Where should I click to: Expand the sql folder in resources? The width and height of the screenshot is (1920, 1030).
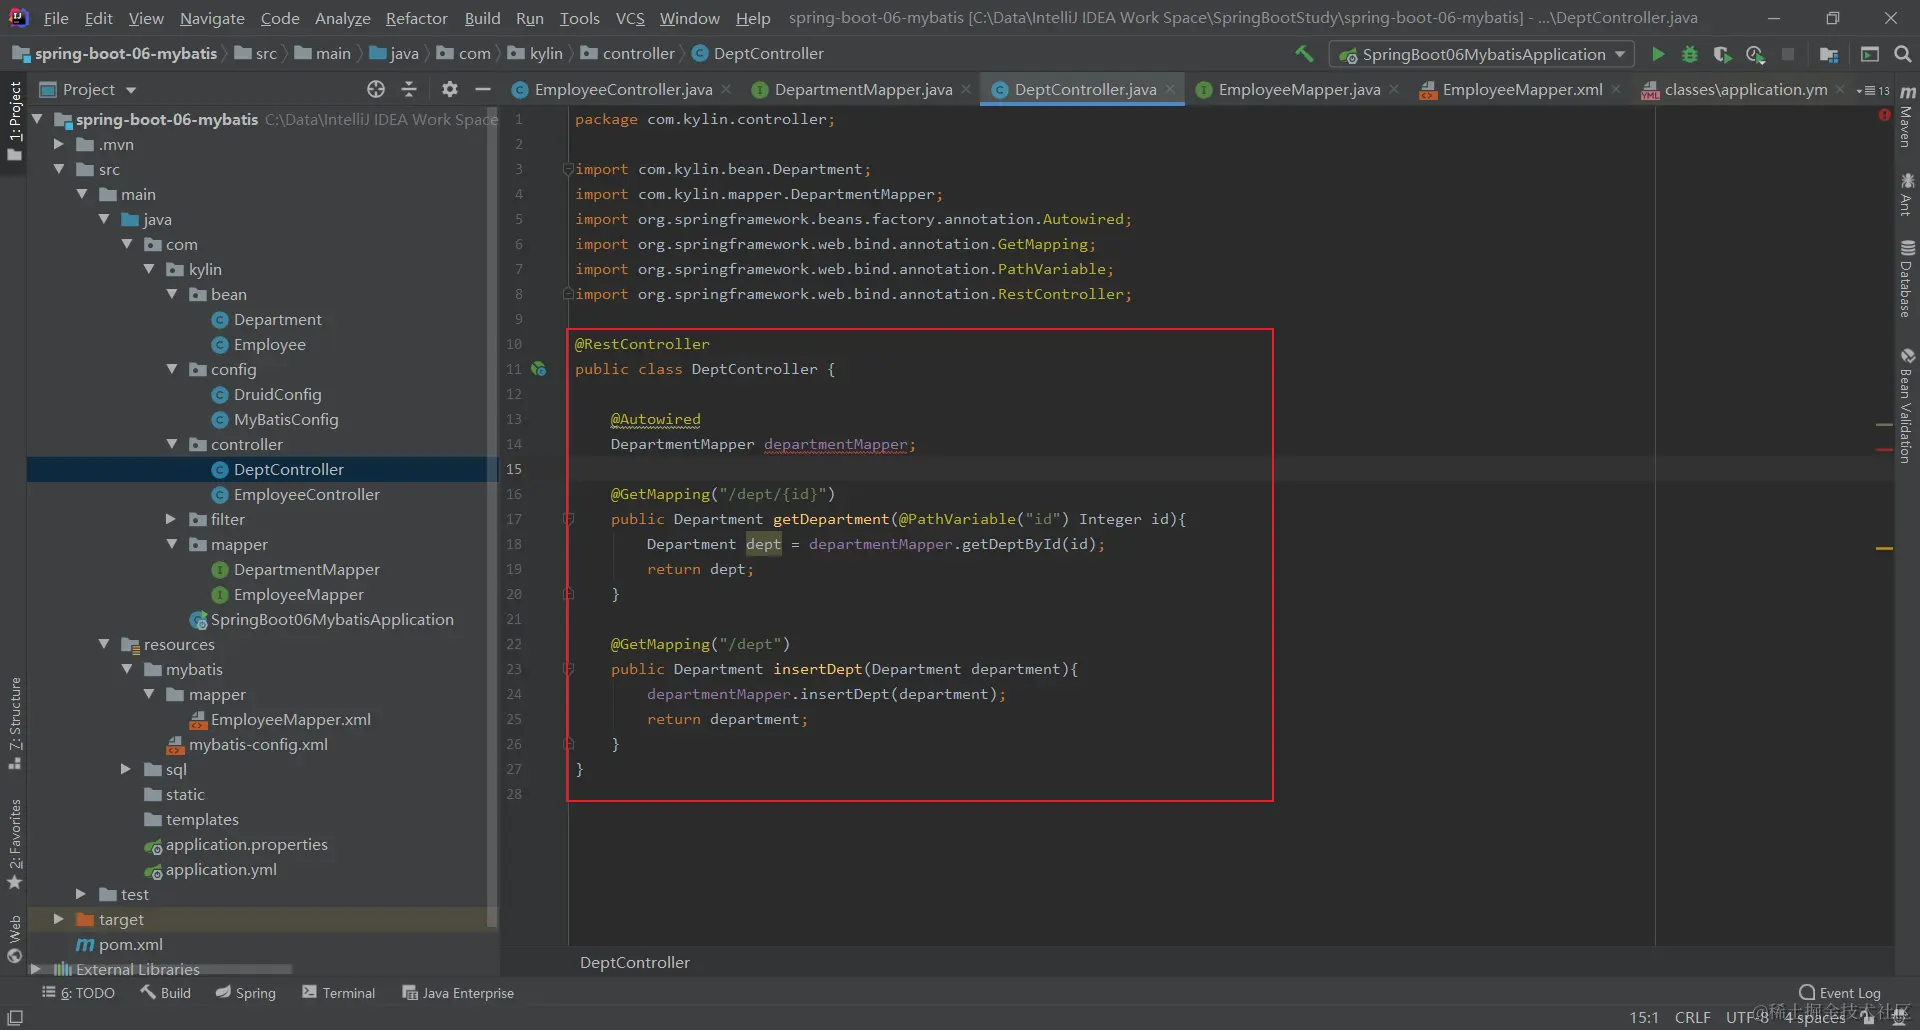[126, 769]
